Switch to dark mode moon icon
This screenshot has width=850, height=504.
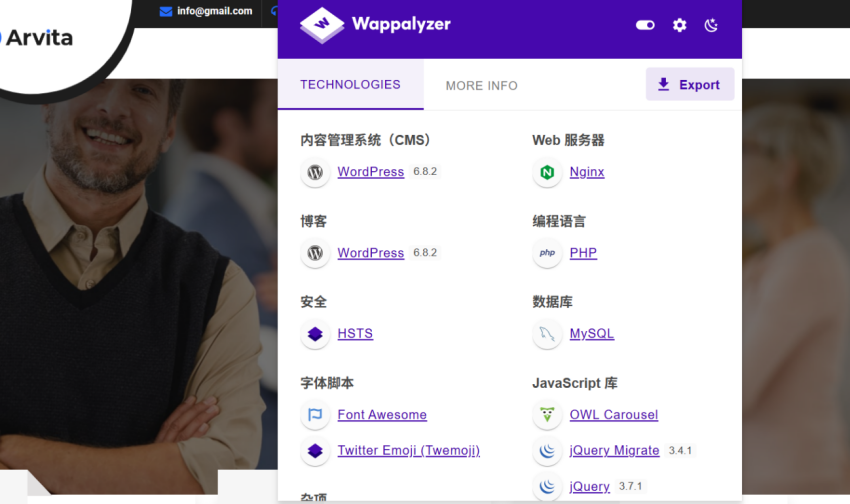coord(711,25)
